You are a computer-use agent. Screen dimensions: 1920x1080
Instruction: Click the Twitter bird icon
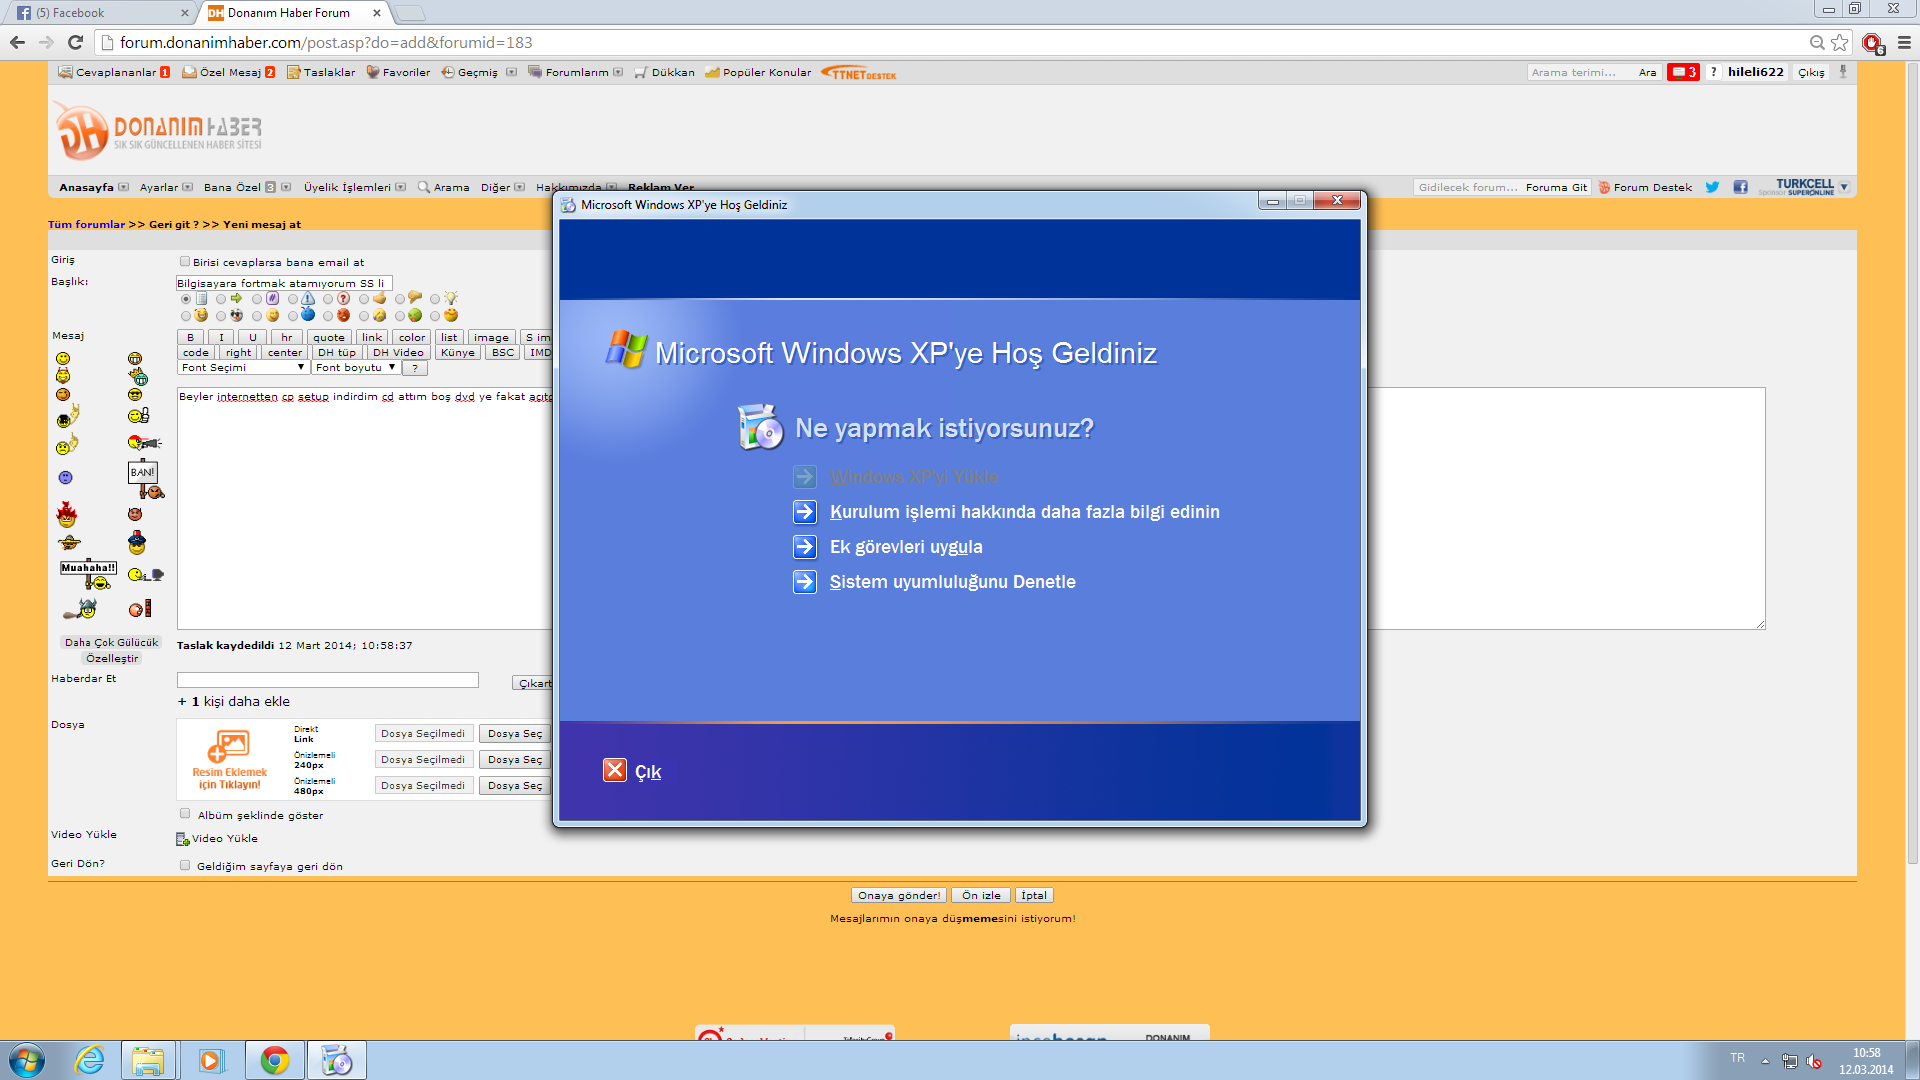pos(1712,187)
